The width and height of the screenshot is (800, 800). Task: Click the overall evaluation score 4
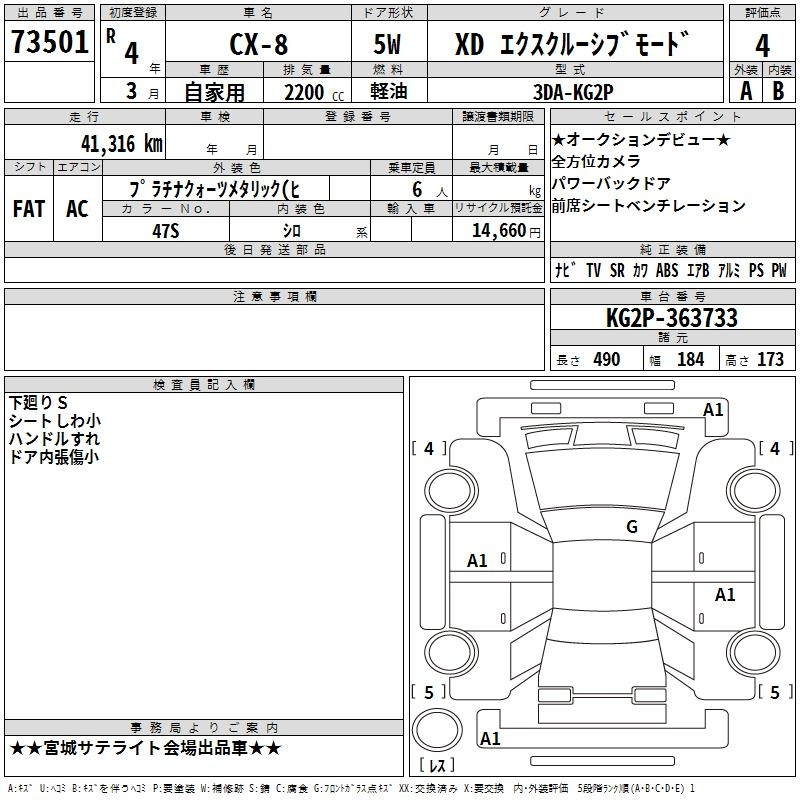pyautogui.click(x=762, y=45)
